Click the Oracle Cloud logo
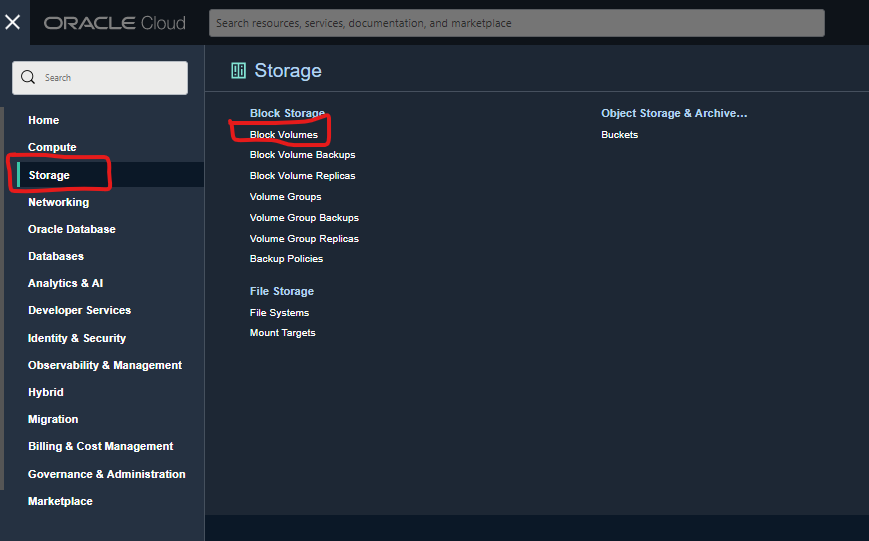Viewport: 869px width, 541px height. coord(115,23)
